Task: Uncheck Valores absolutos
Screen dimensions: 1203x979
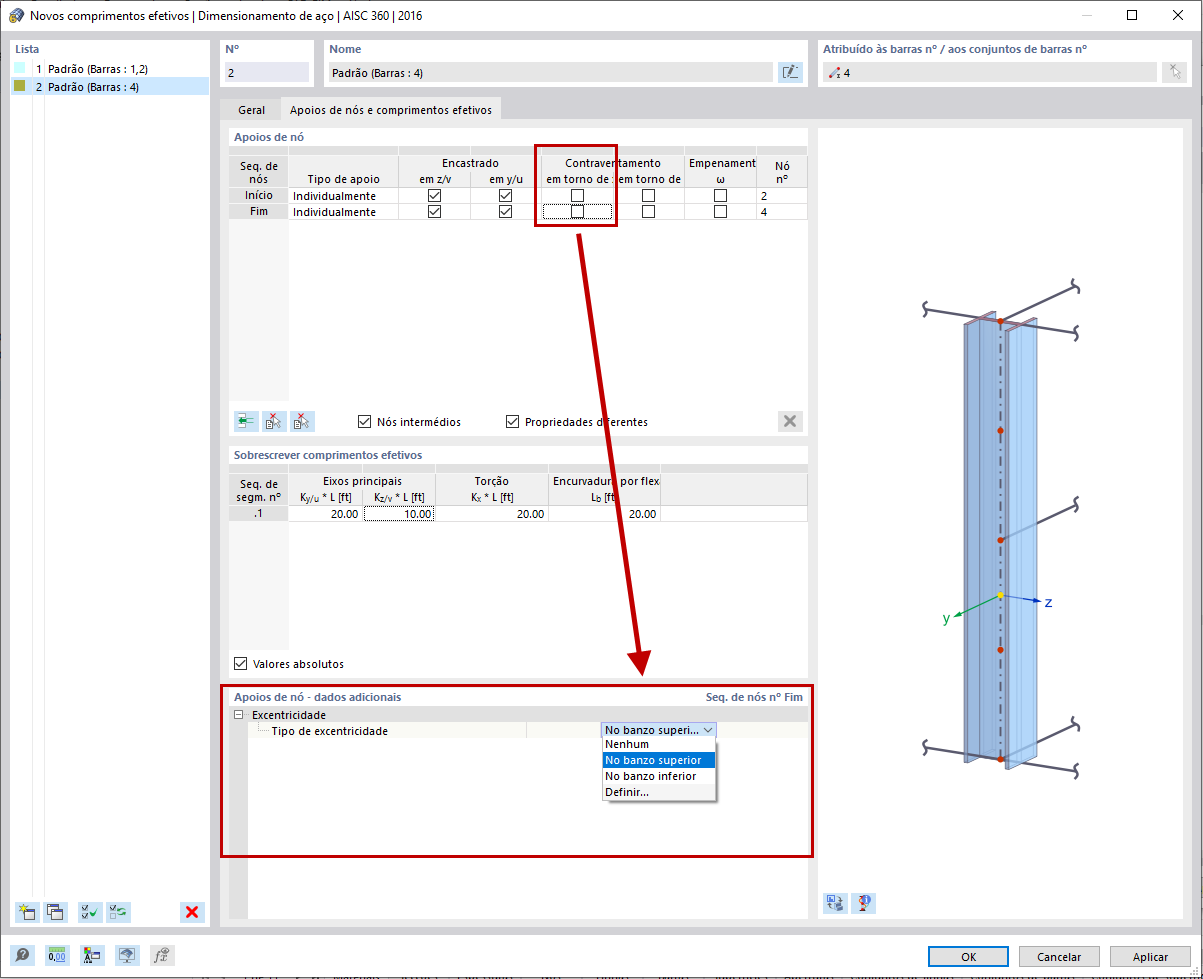Action: [239, 663]
